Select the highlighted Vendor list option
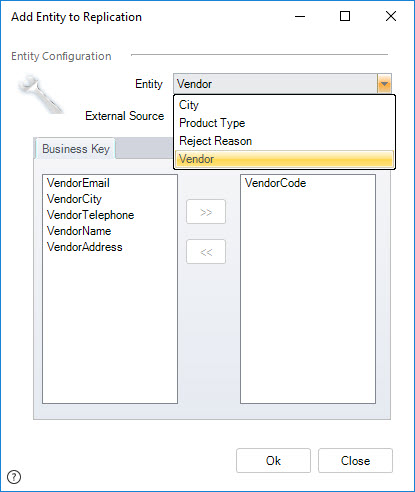Screen dimensions: 415x492 (x=284, y=159)
